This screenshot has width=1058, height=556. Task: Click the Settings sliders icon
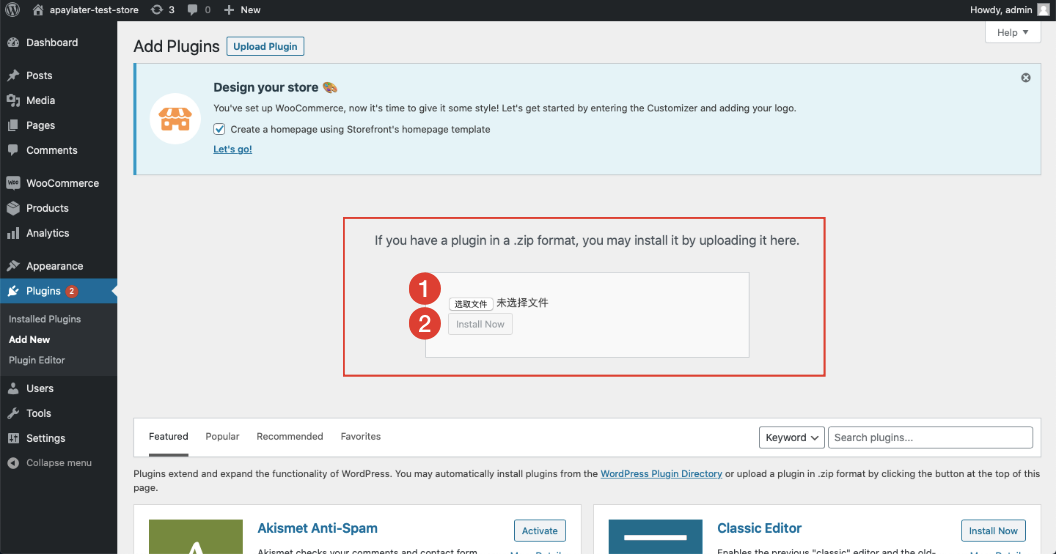coord(13,438)
